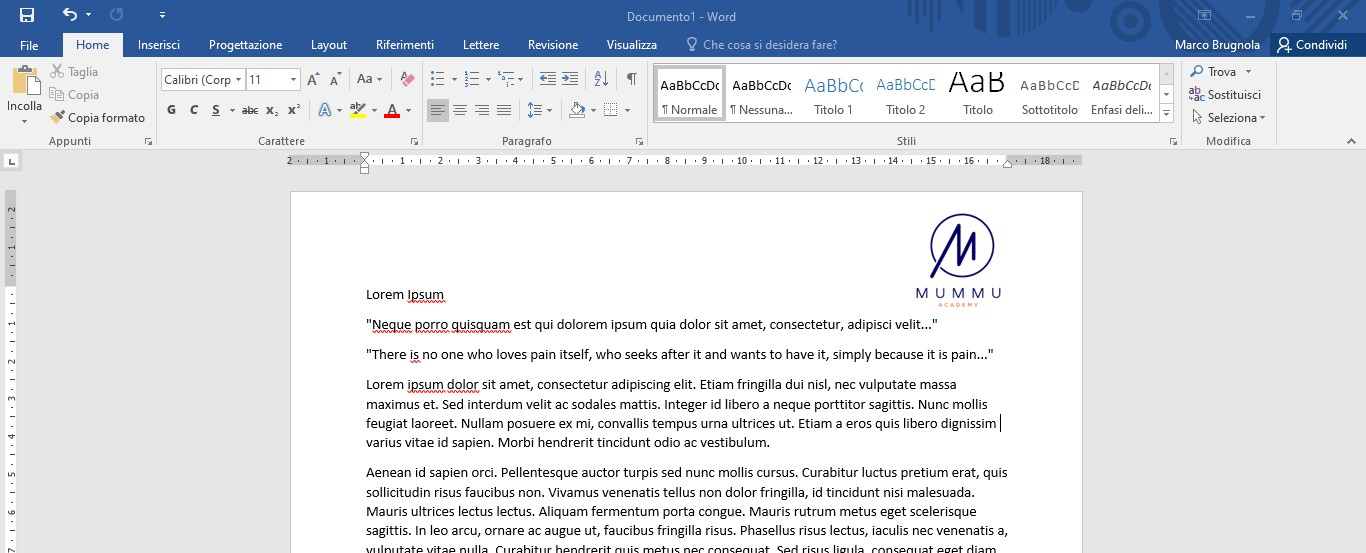Justify the text

pyautogui.click(x=504, y=110)
